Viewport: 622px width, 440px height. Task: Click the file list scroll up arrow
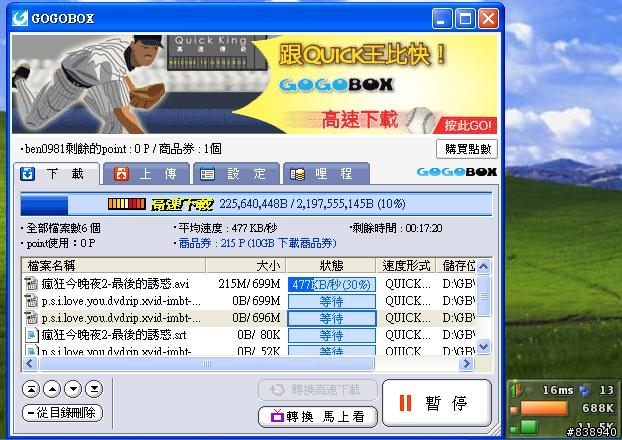coord(484,266)
